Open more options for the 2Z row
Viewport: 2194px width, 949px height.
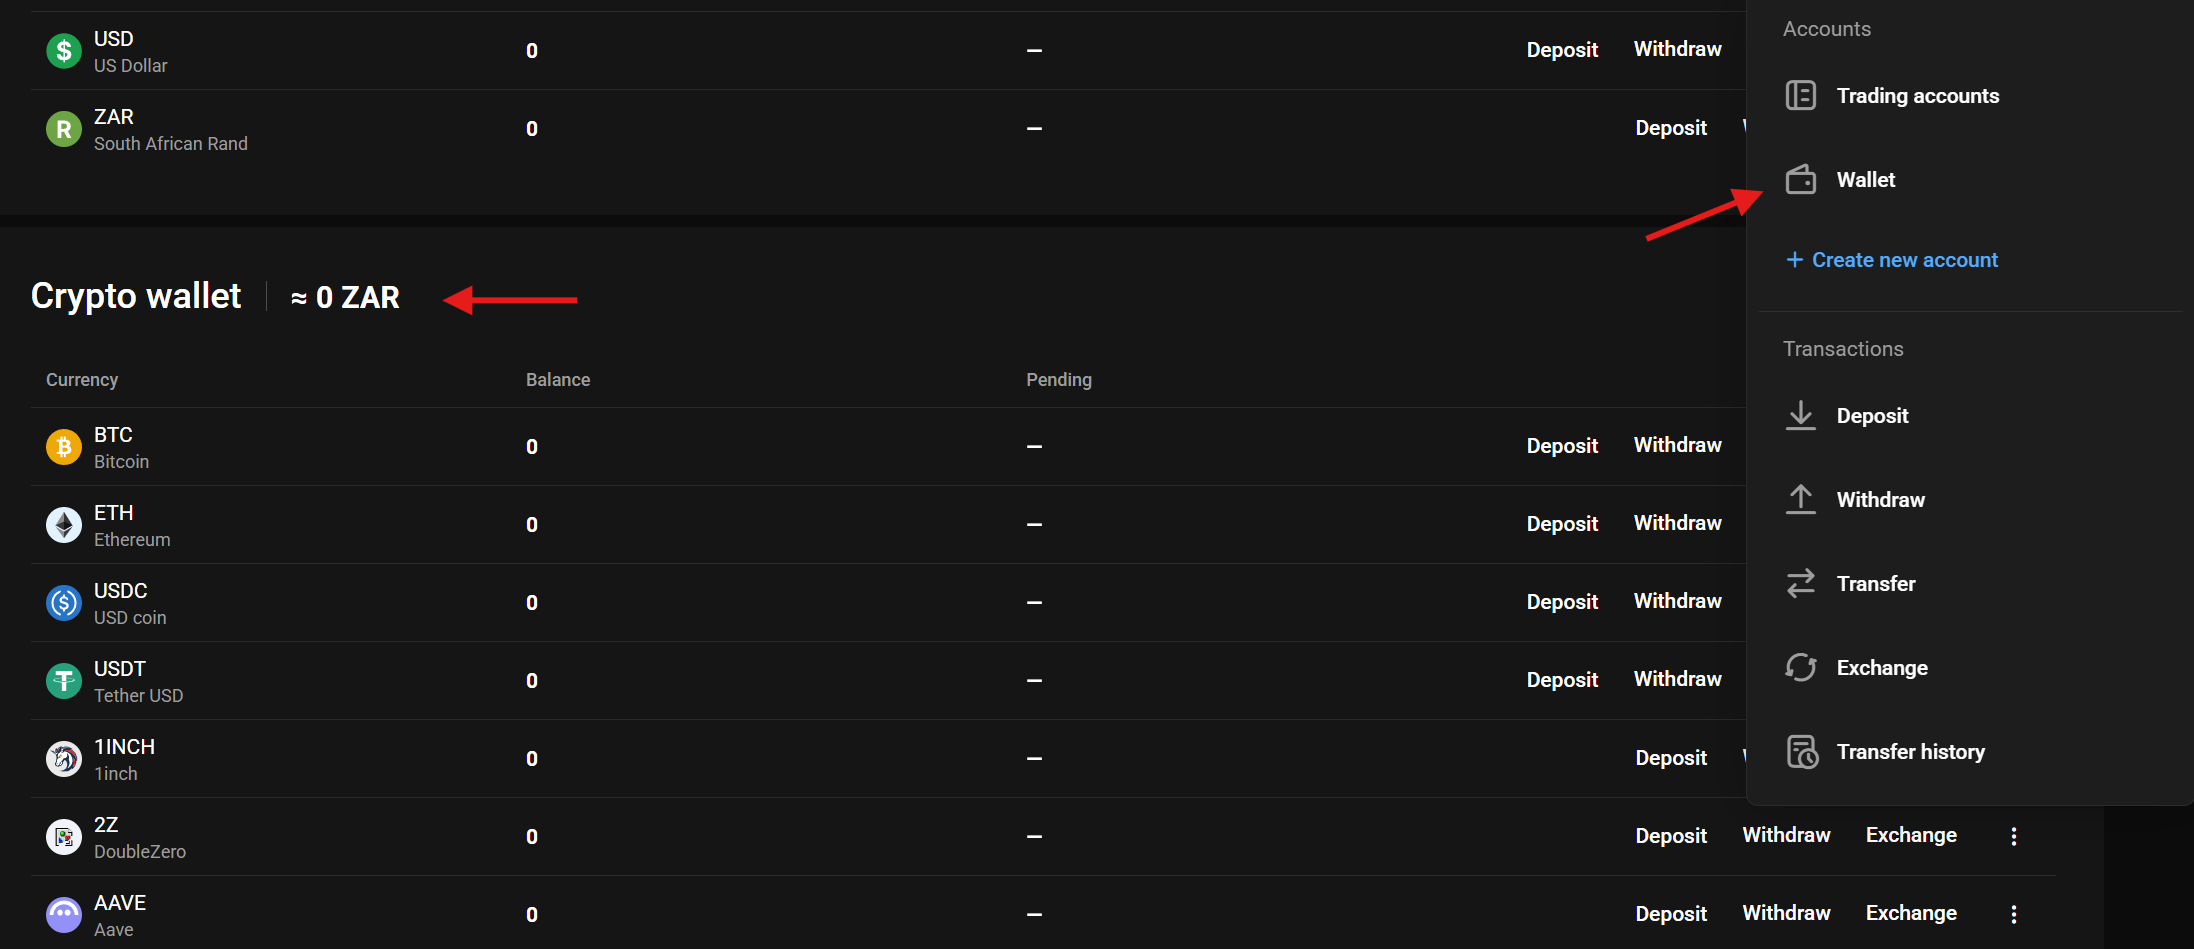[x=2014, y=836]
